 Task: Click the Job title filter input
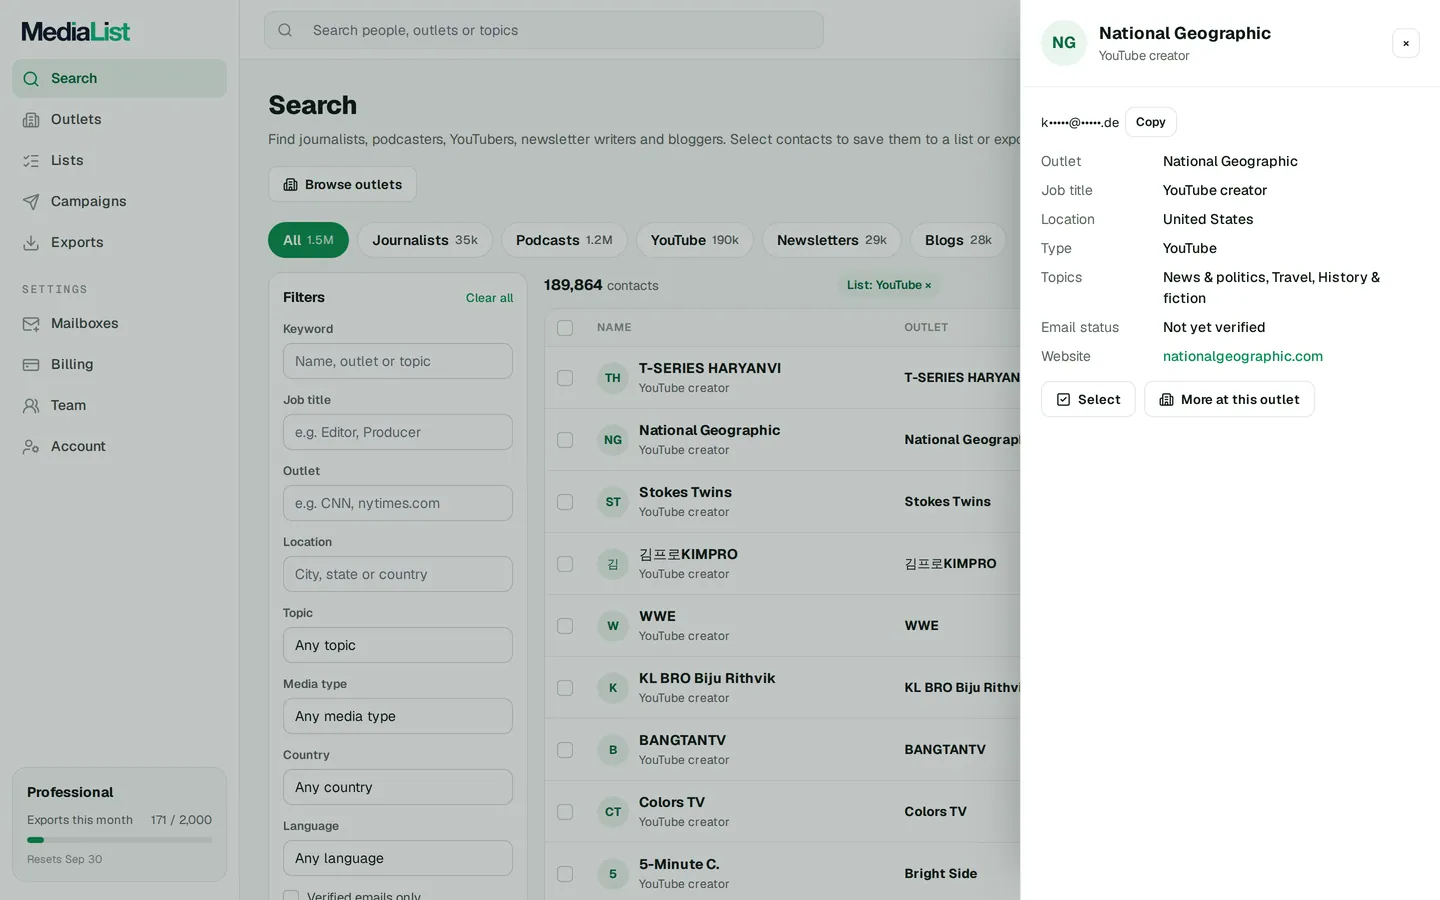tap(398, 432)
